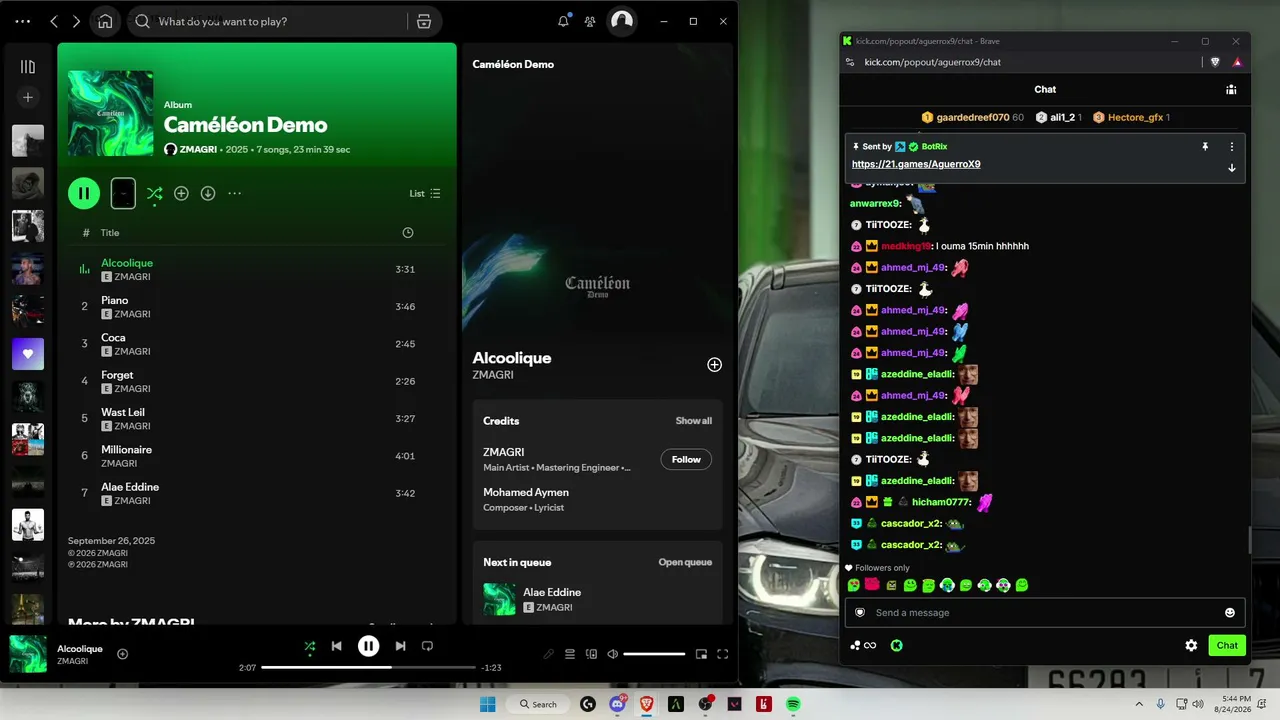Open Windows Start menu
This screenshot has width=1280, height=720.
[487, 704]
